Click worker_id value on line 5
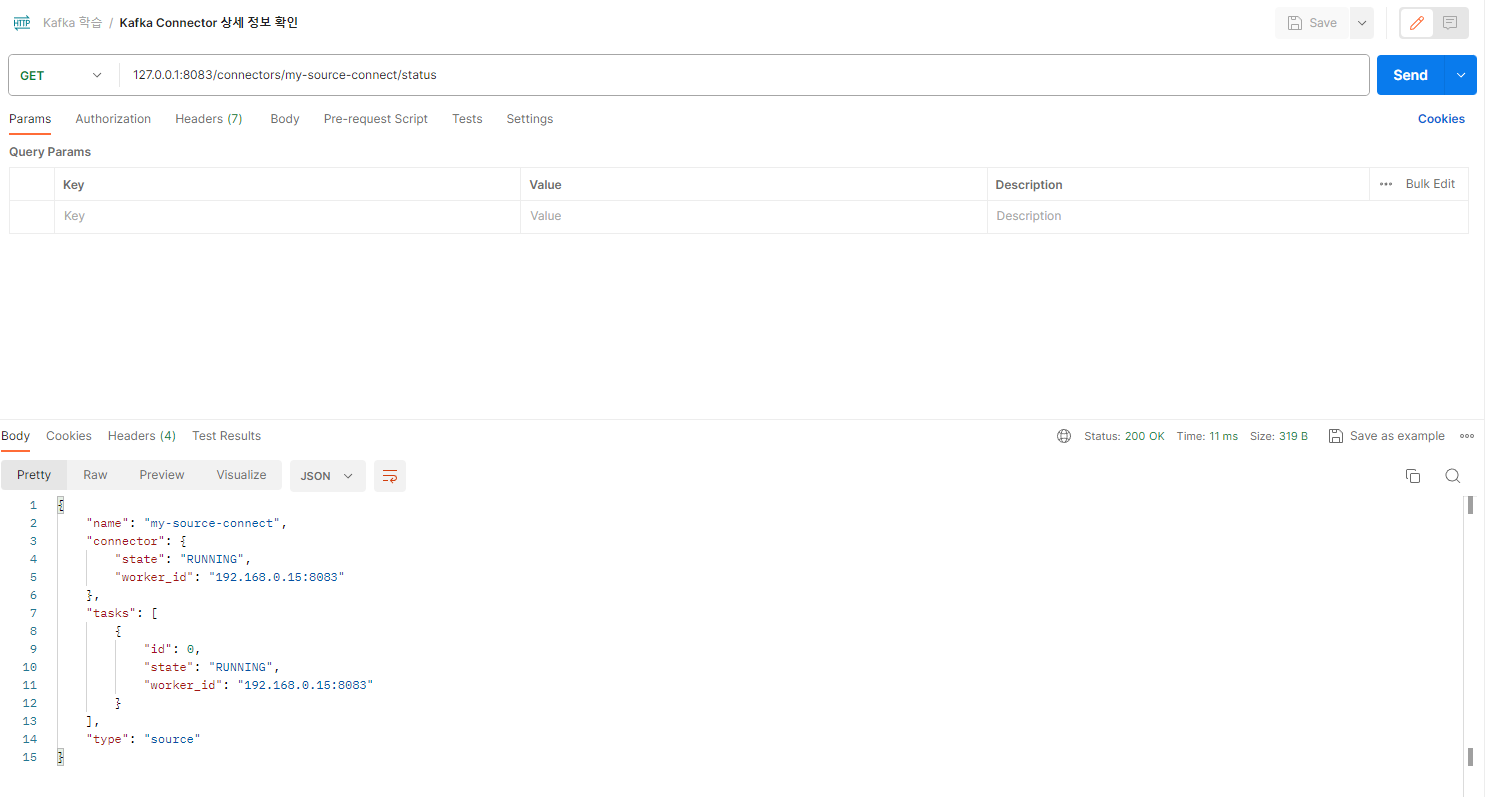This screenshot has width=1487, height=797. pyautogui.click(x=276, y=577)
